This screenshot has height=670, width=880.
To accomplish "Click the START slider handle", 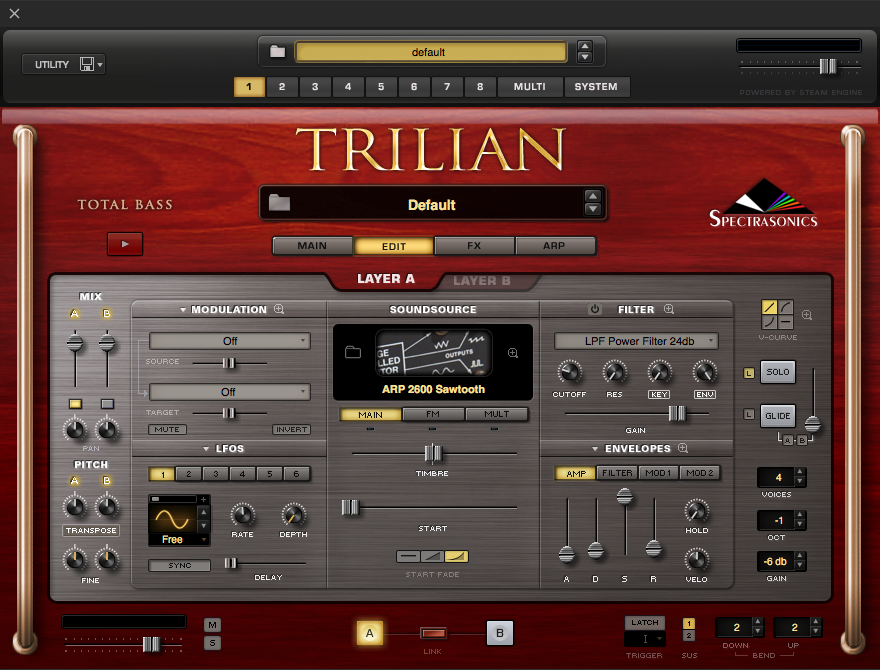I will tap(350, 508).
